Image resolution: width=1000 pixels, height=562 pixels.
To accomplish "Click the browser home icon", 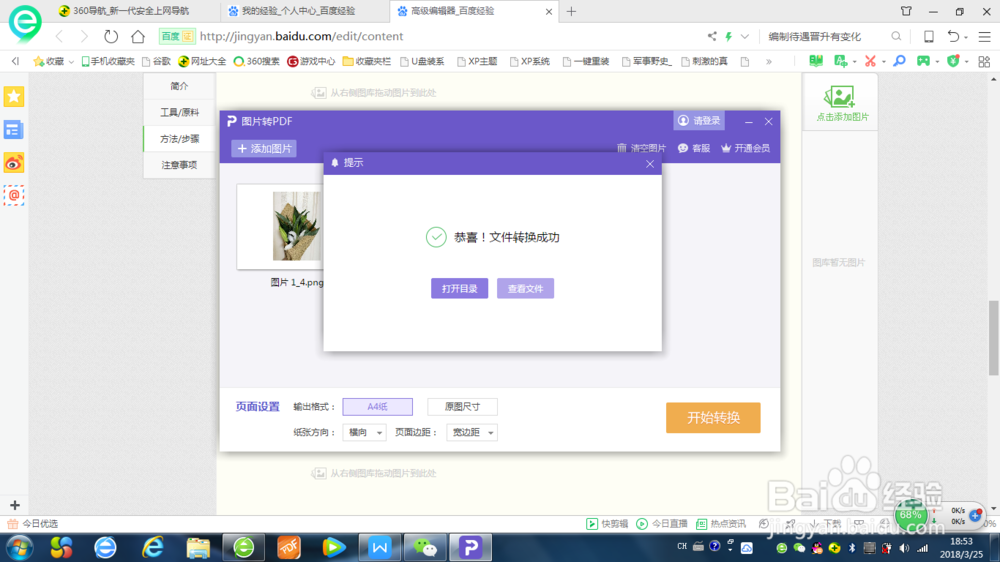I will [138, 36].
